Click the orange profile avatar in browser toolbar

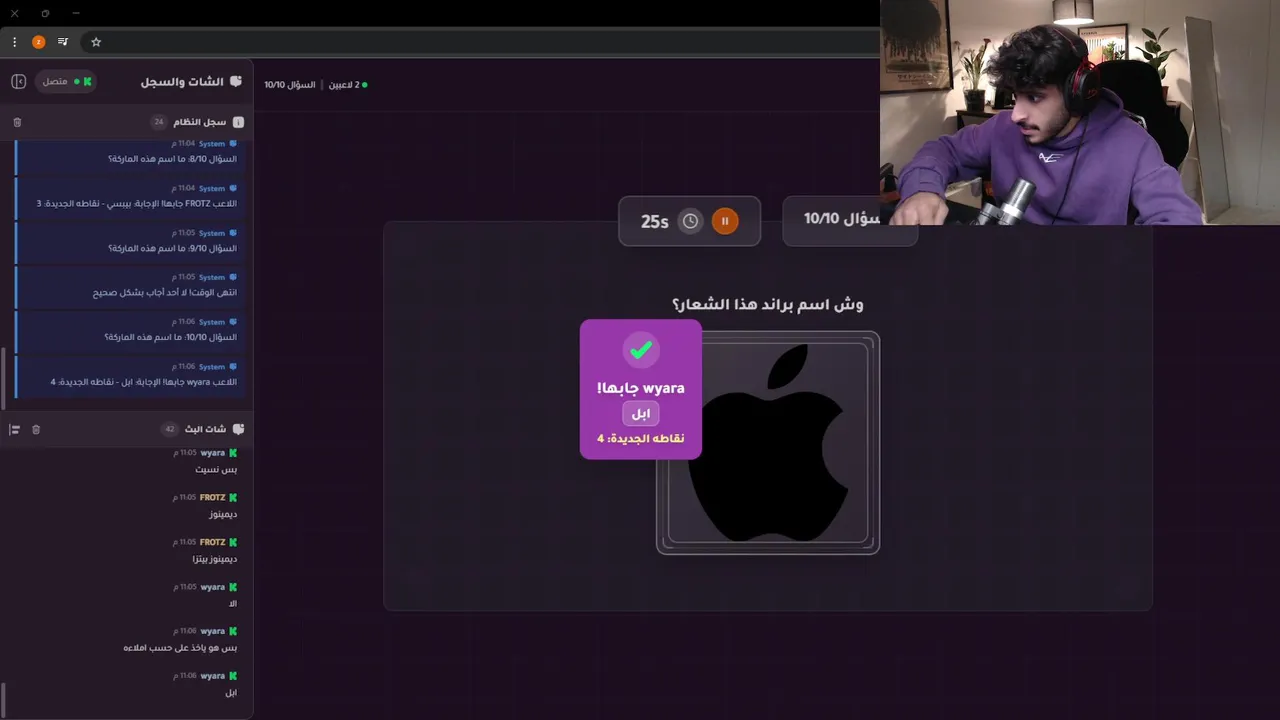click(x=38, y=42)
